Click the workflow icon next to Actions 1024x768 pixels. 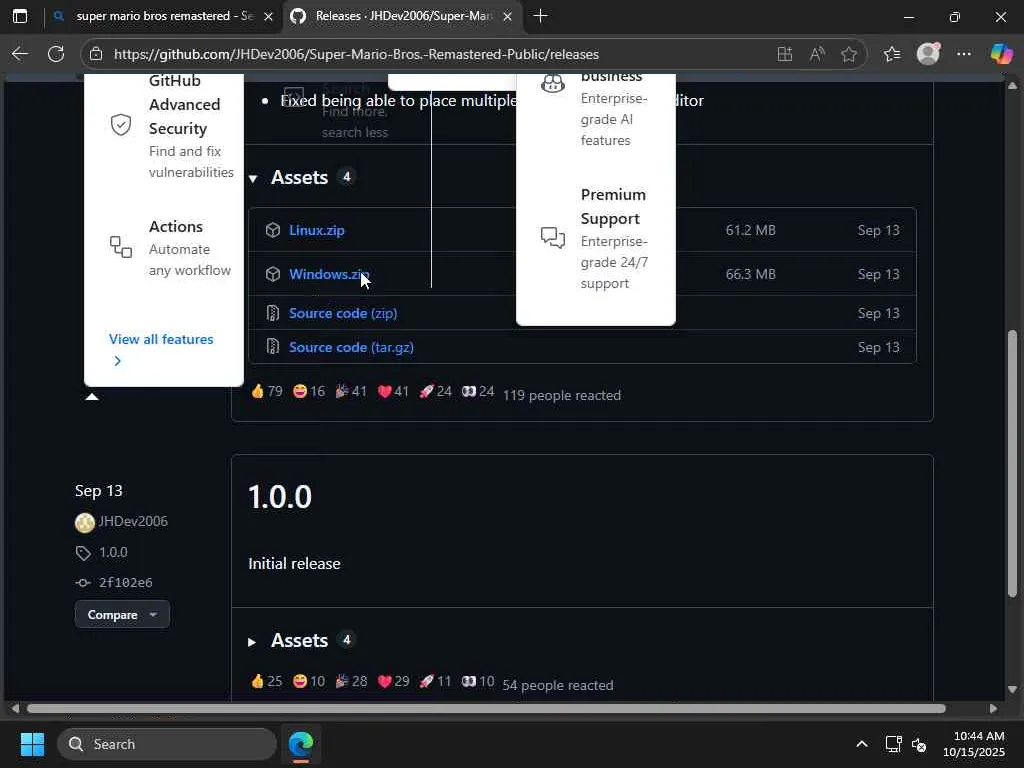(121, 248)
